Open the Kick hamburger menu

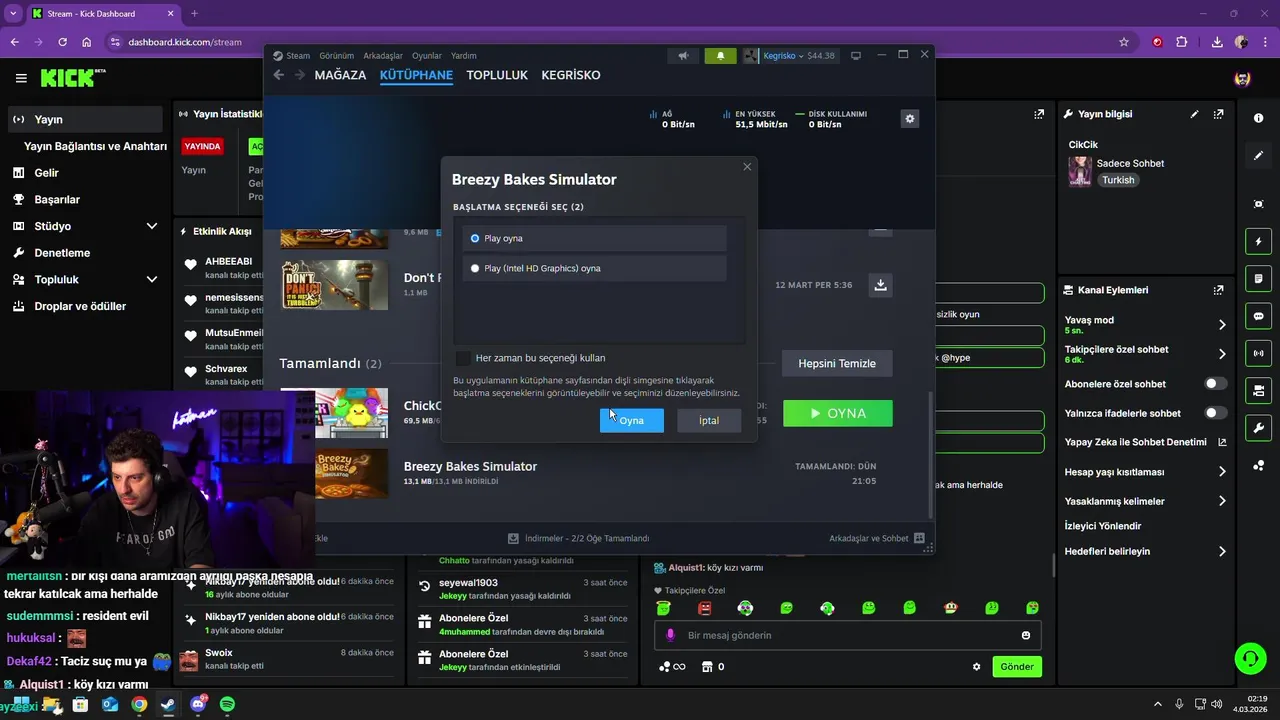tap(21, 78)
